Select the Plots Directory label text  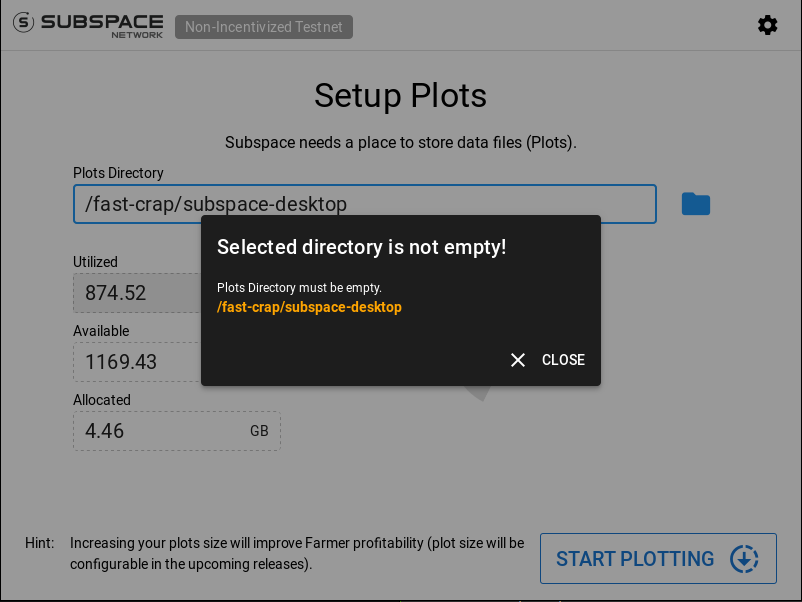(118, 173)
